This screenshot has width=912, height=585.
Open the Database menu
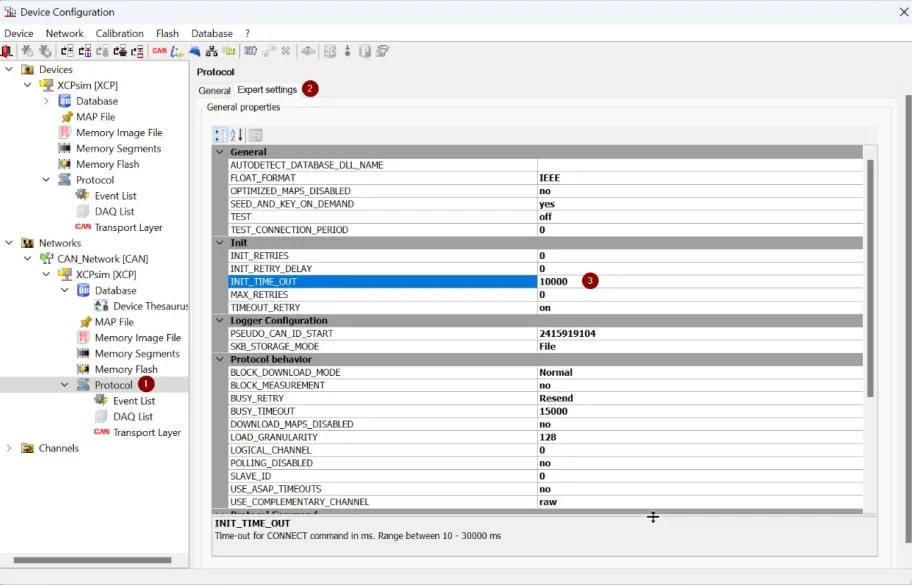212,33
